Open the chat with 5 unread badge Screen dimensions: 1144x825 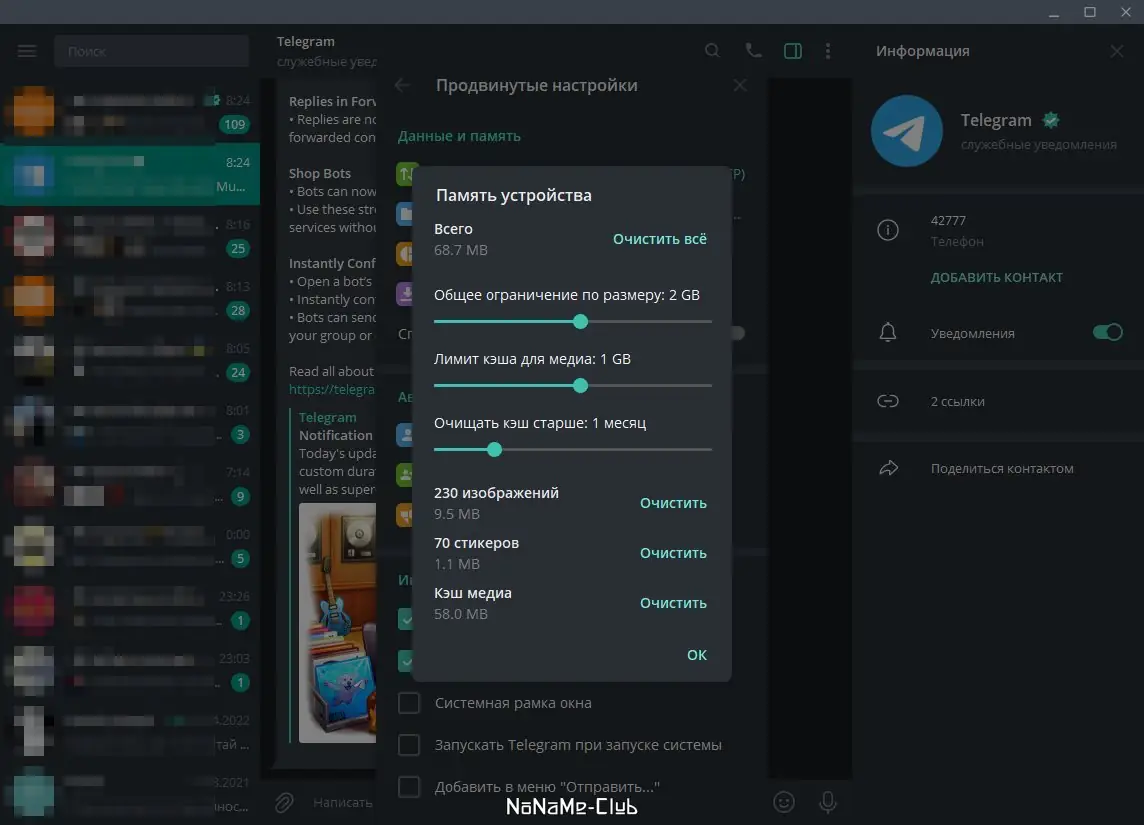pyautogui.click(x=130, y=546)
